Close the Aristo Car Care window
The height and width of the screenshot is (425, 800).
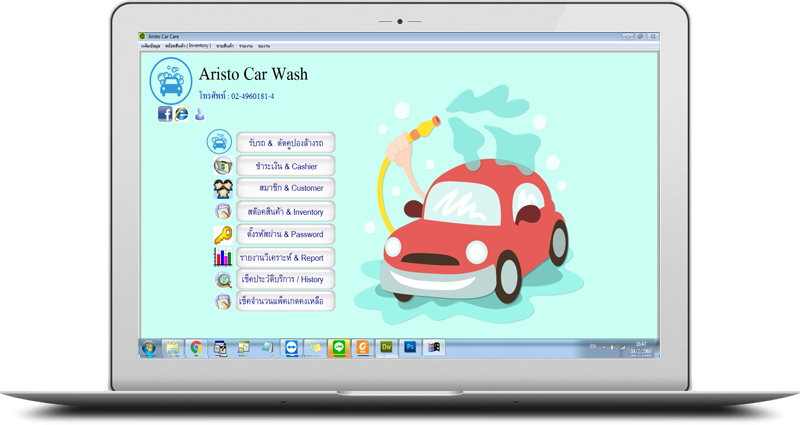[x=653, y=37]
